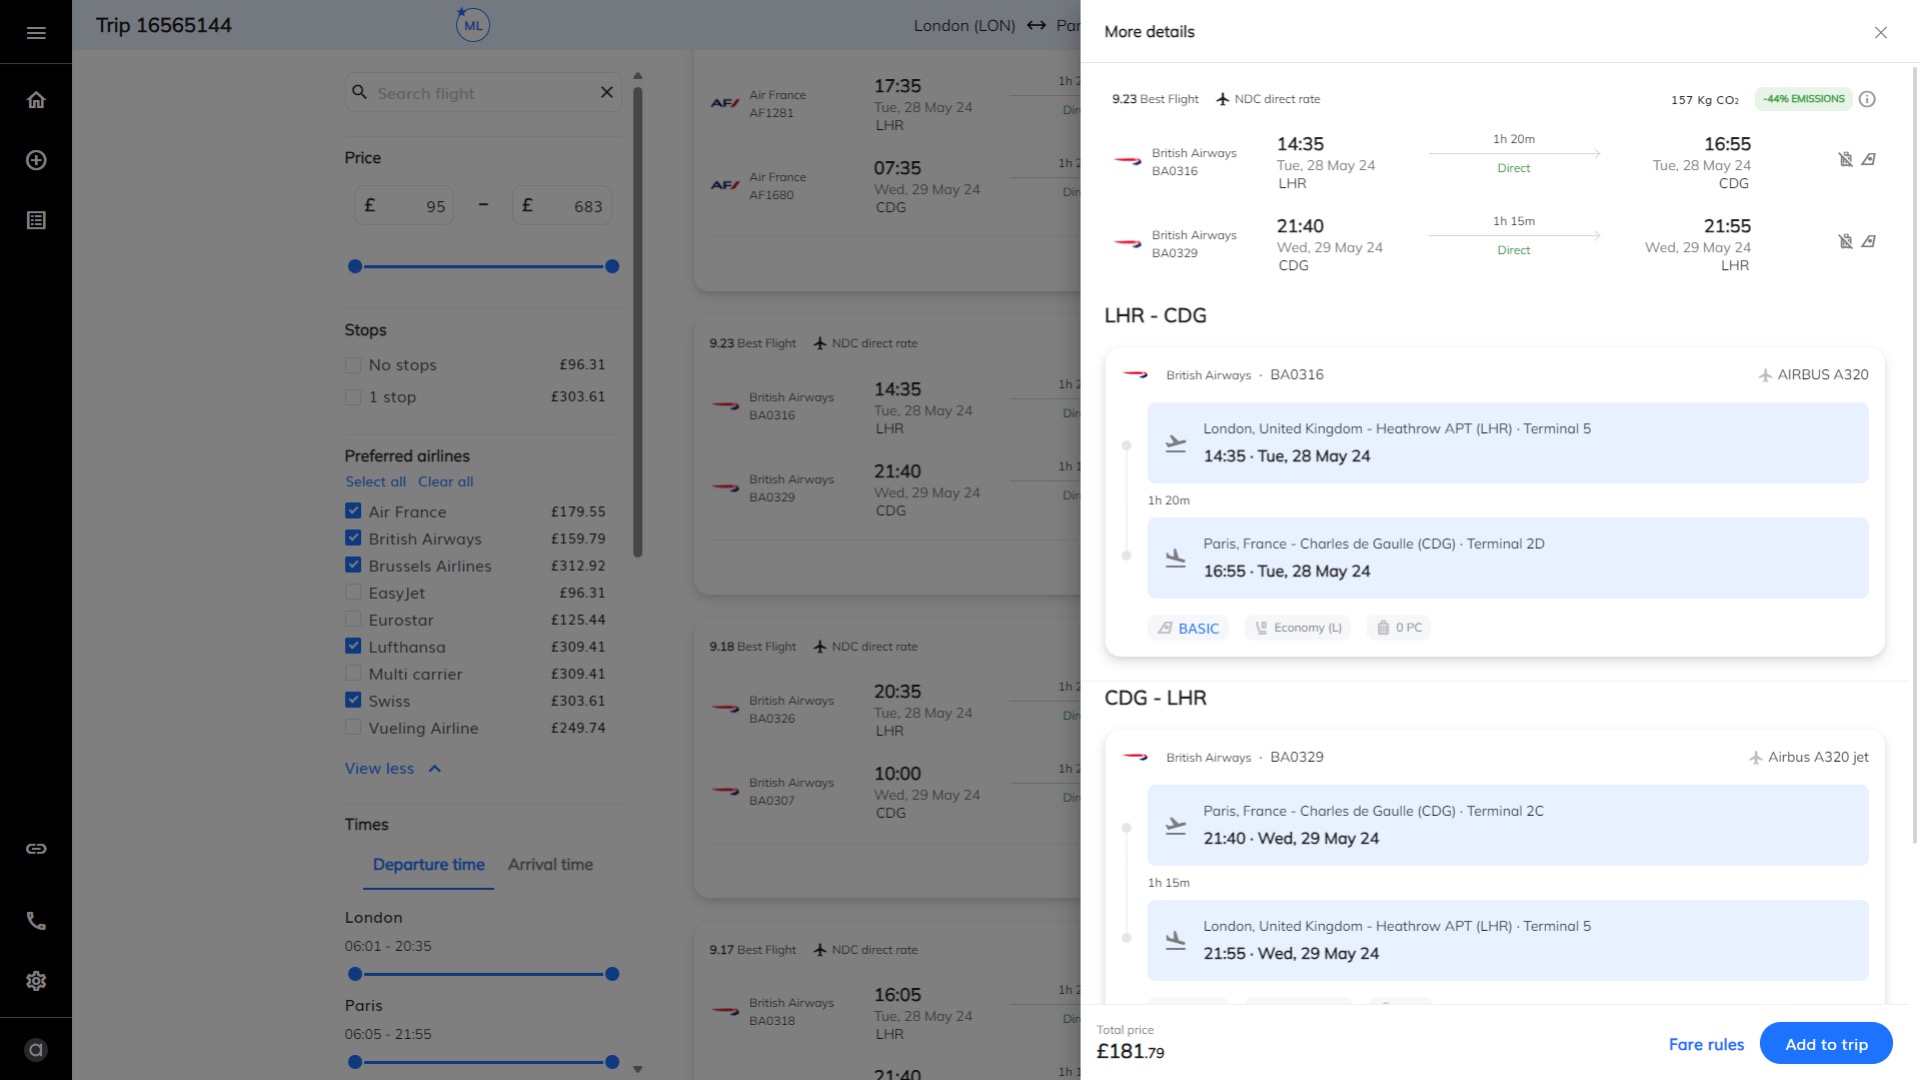Click the departure plane icon for 14:35 LHR
Image resolution: width=1920 pixels, height=1080 pixels.
pyautogui.click(x=1176, y=443)
